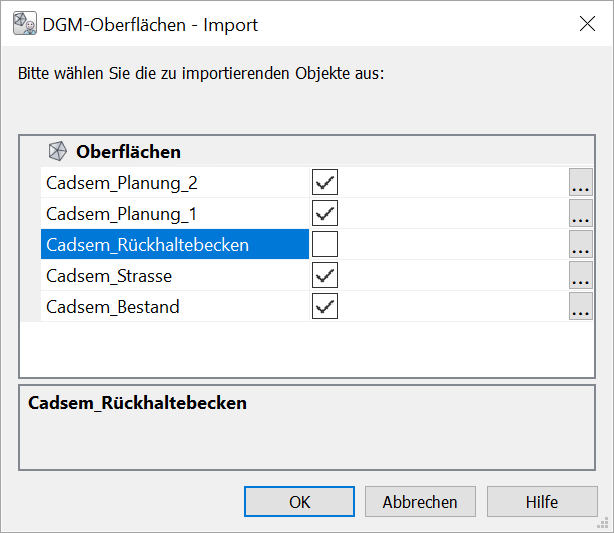This screenshot has width=614, height=533.
Task: Open ellipsis options for Cadsem_Strasse
Action: click(x=580, y=276)
